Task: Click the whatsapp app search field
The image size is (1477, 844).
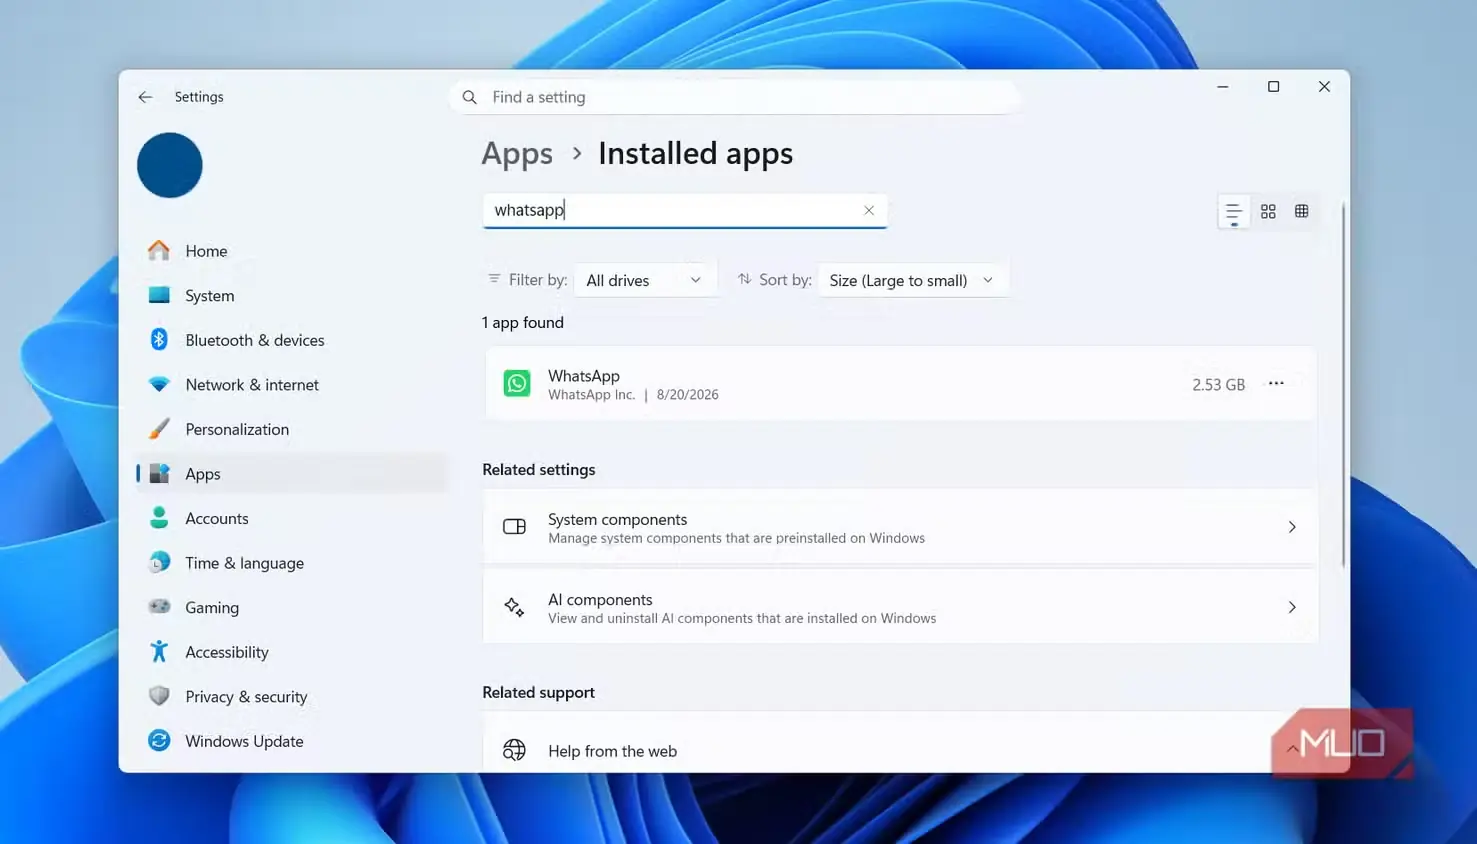Action: point(685,210)
